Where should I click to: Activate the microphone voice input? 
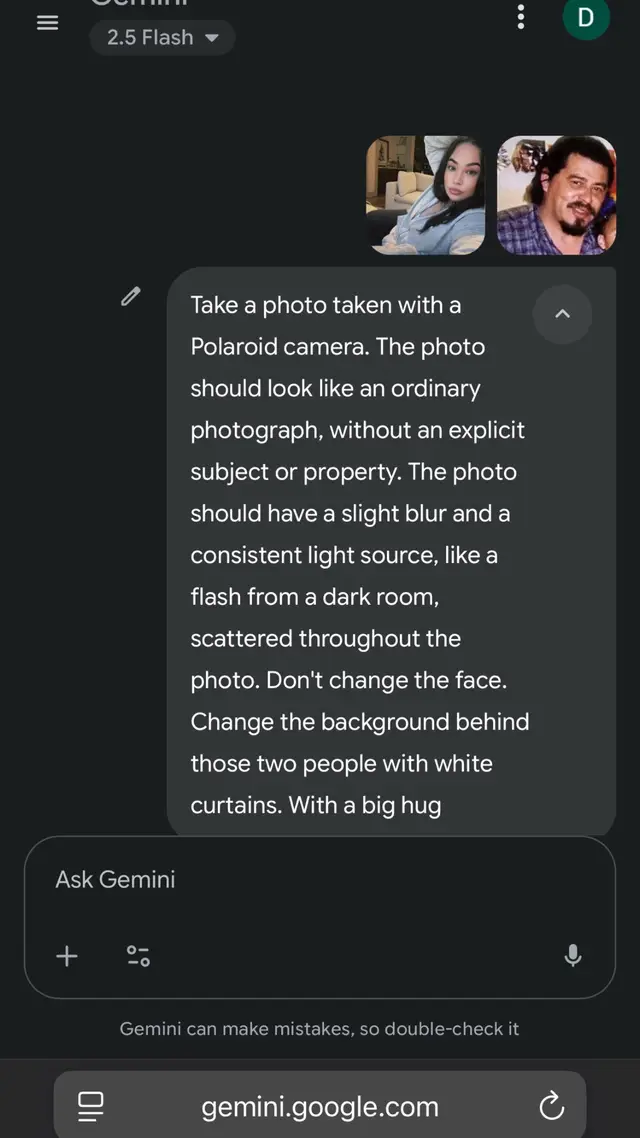click(x=573, y=956)
